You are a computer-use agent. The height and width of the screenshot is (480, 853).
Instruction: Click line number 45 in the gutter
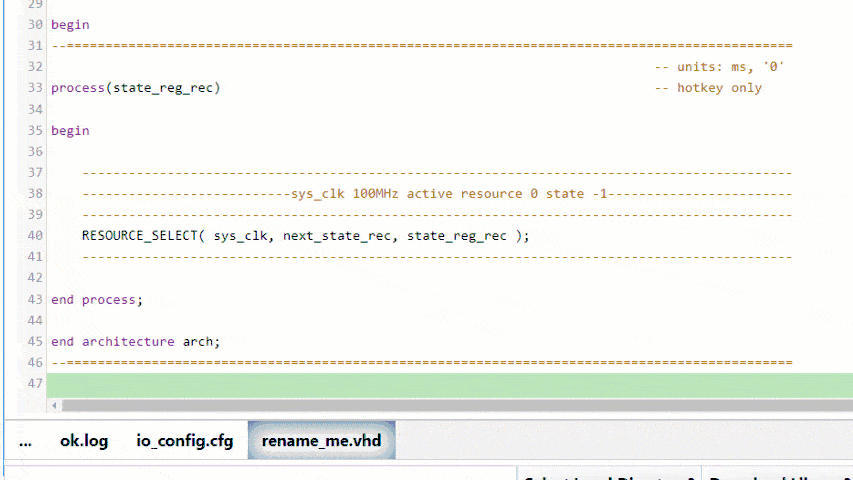click(35, 342)
